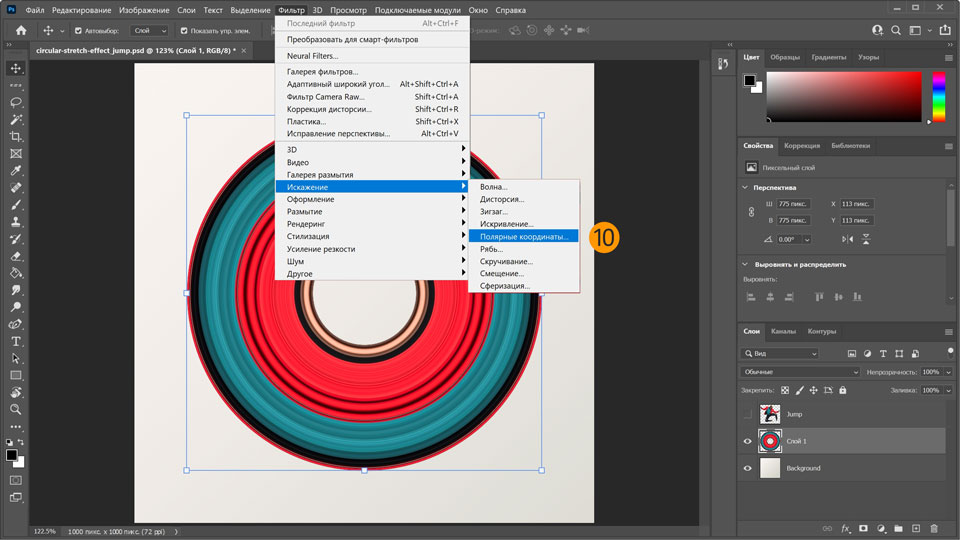Close the circular-stretch-effect document tab
The height and width of the screenshot is (540, 960).
tap(244, 51)
